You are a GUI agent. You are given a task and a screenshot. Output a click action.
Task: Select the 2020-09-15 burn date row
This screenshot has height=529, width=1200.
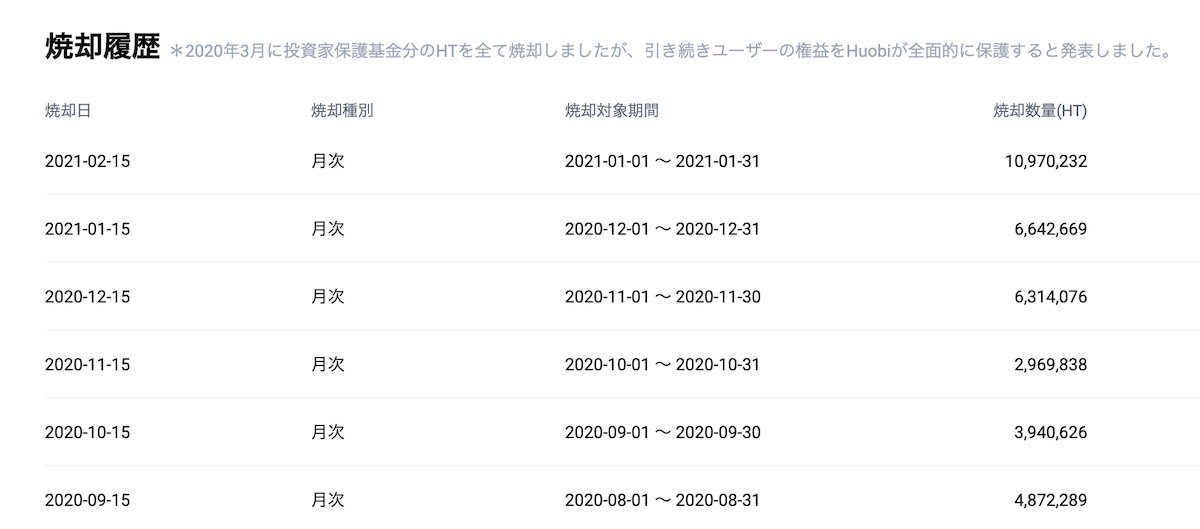(87, 500)
